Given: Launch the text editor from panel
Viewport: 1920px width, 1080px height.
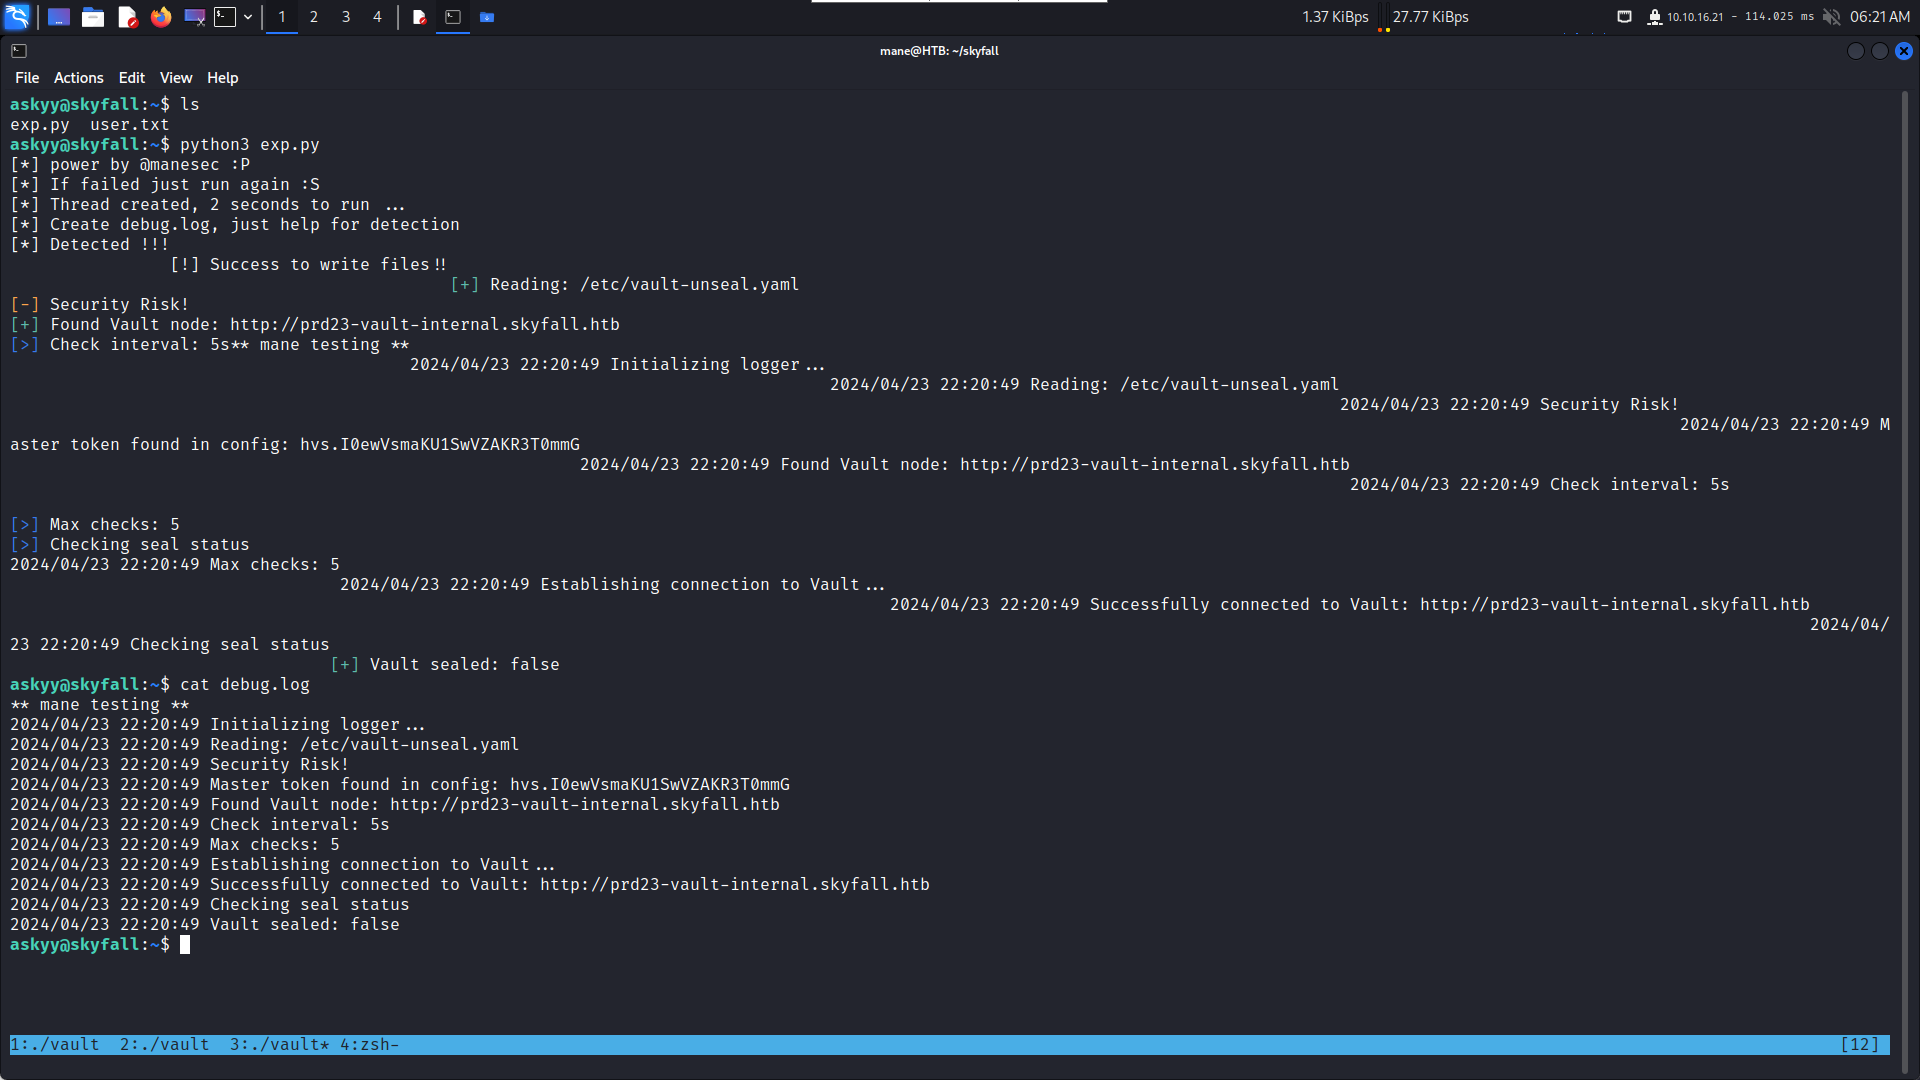Looking at the screenshot, I should (x=127, y=17).
